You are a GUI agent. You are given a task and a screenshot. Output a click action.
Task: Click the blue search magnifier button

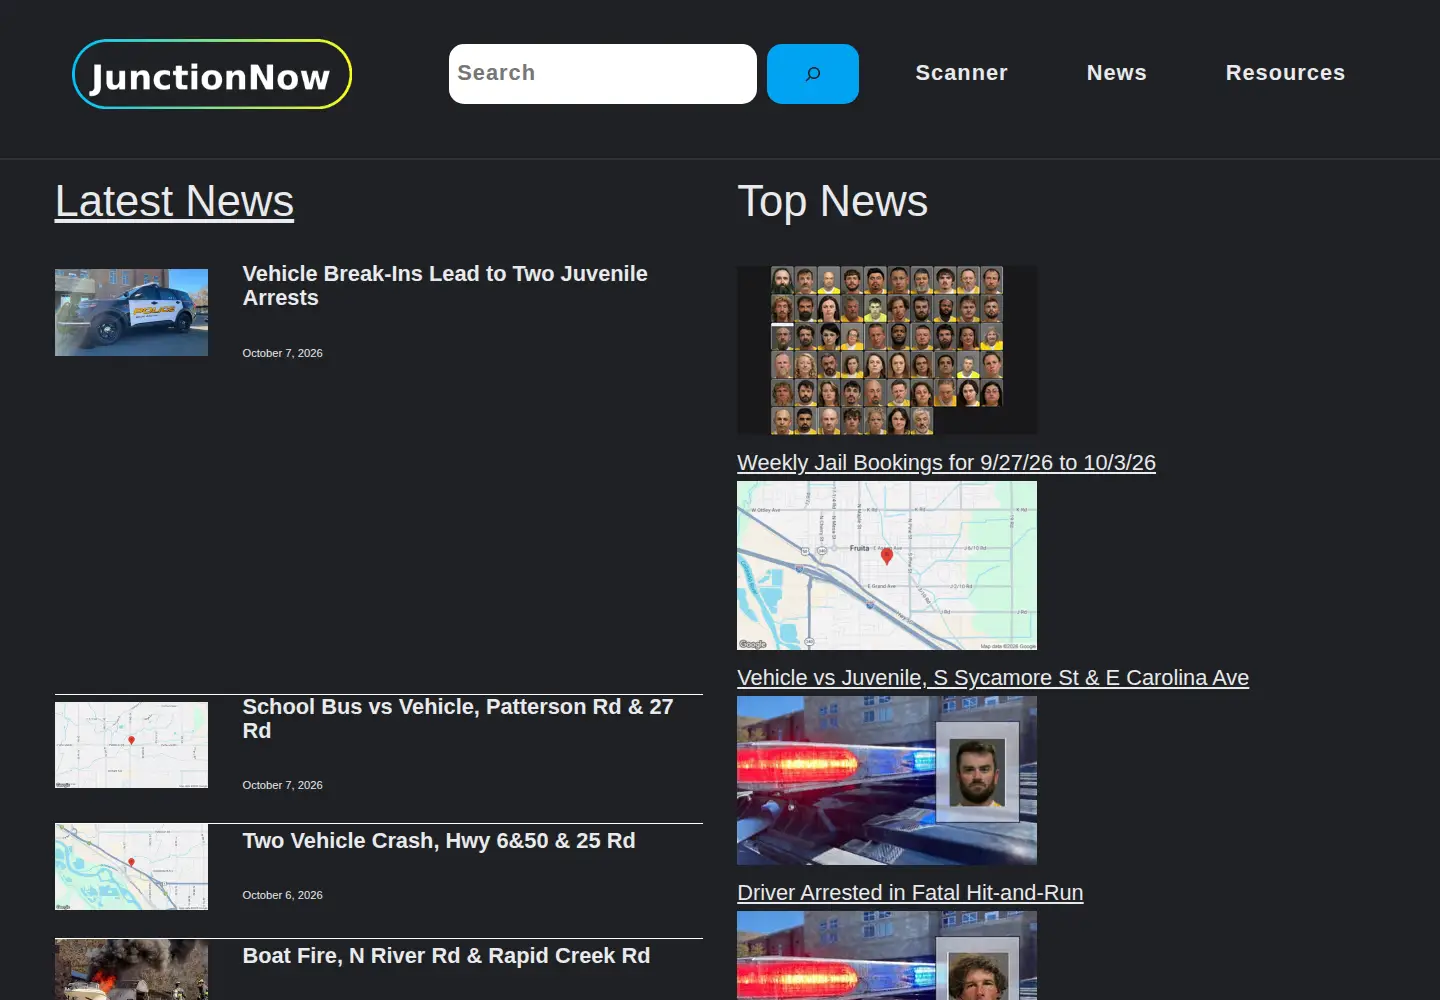[x=812, y=74]
